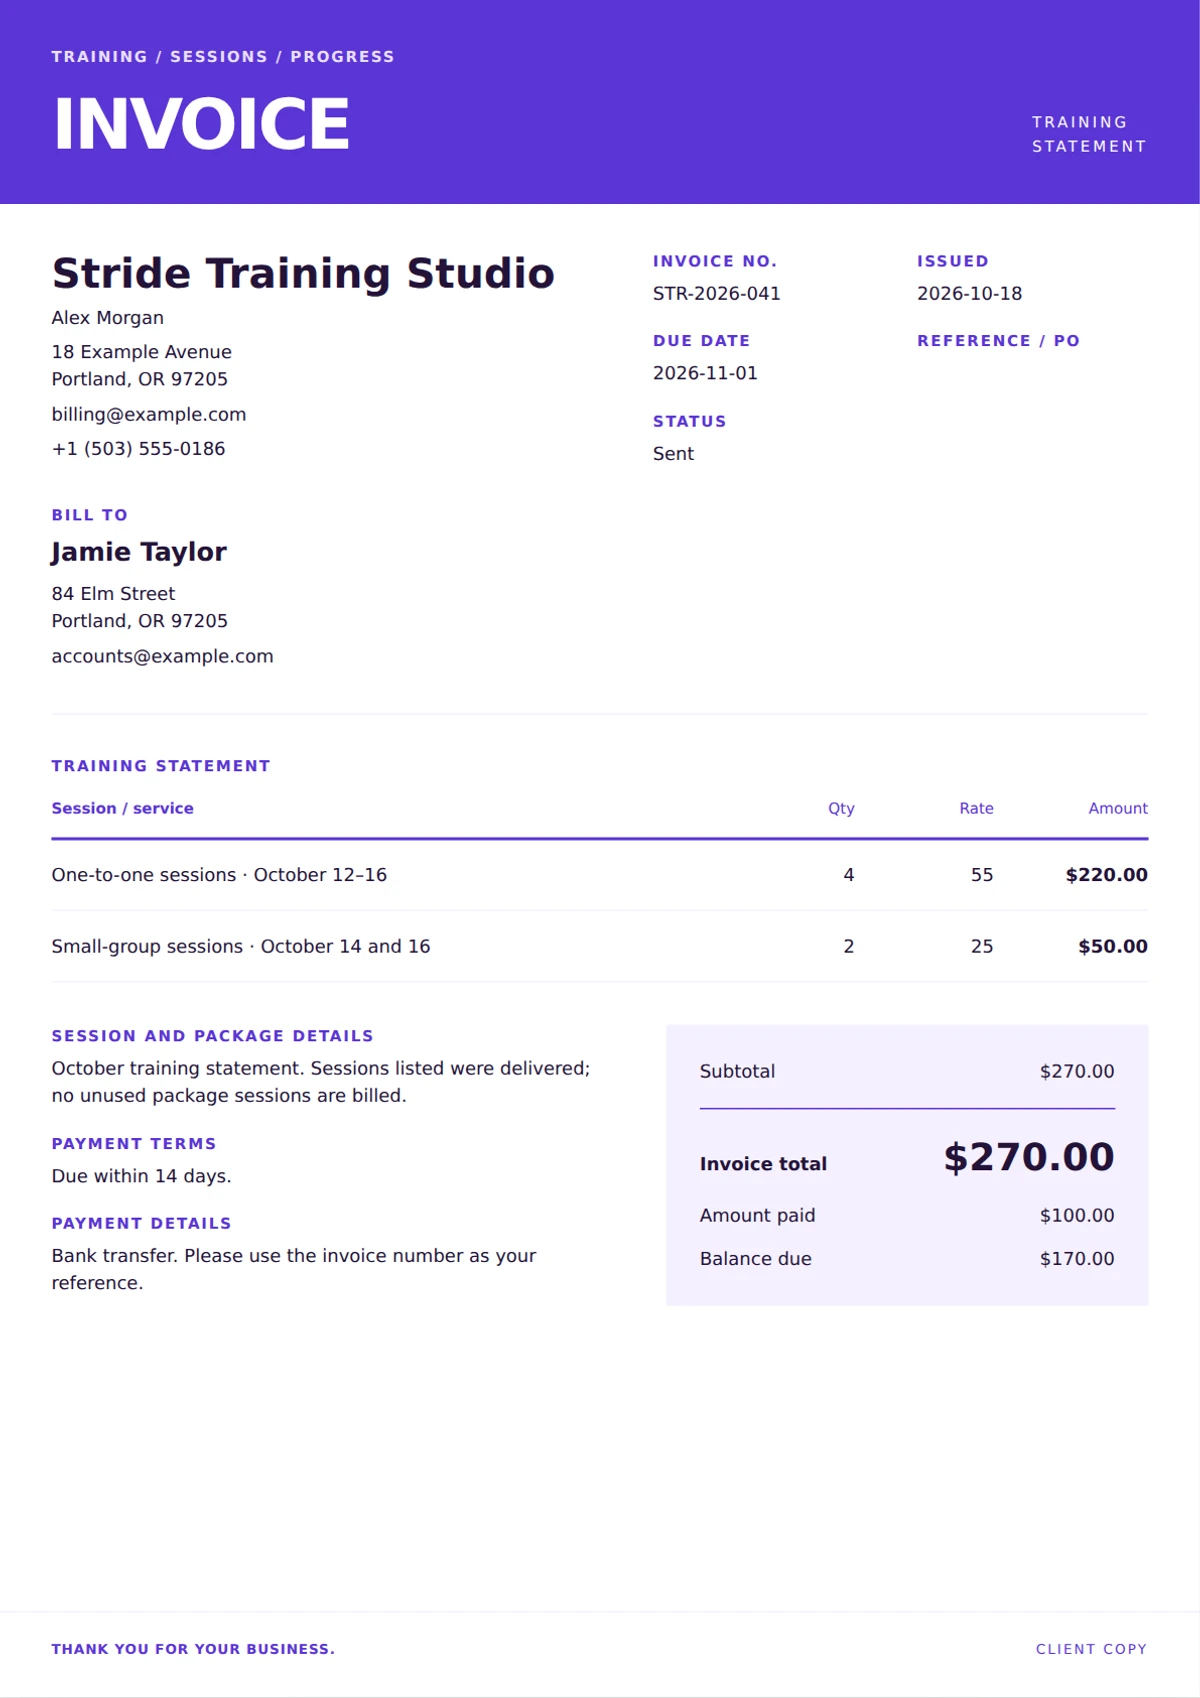
Task: Click the October training statement note text
Action: point(321,1082)
